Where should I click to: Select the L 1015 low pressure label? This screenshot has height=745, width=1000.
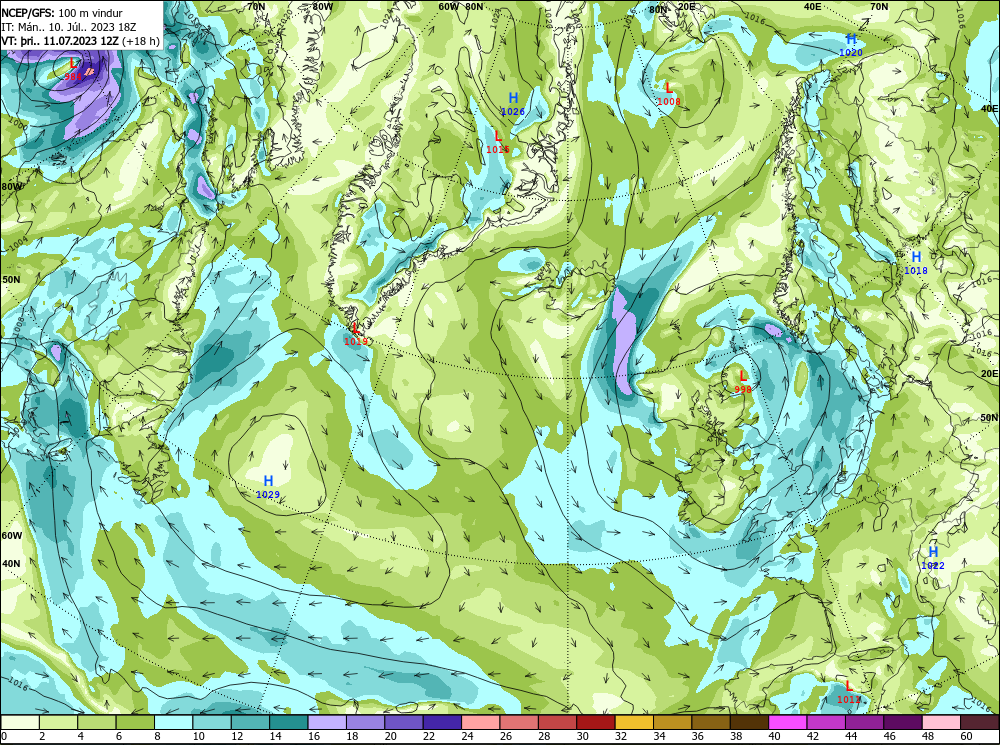point(498,142)
